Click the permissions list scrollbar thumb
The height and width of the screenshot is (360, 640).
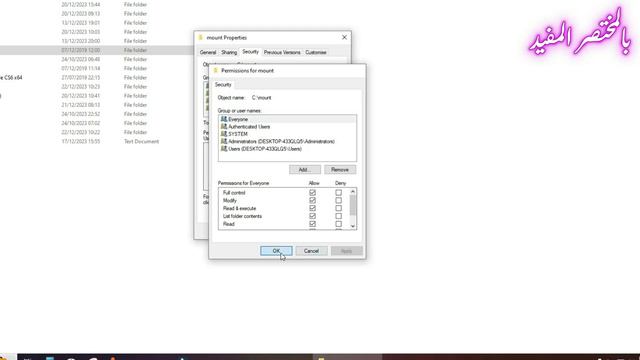(353, 204)
